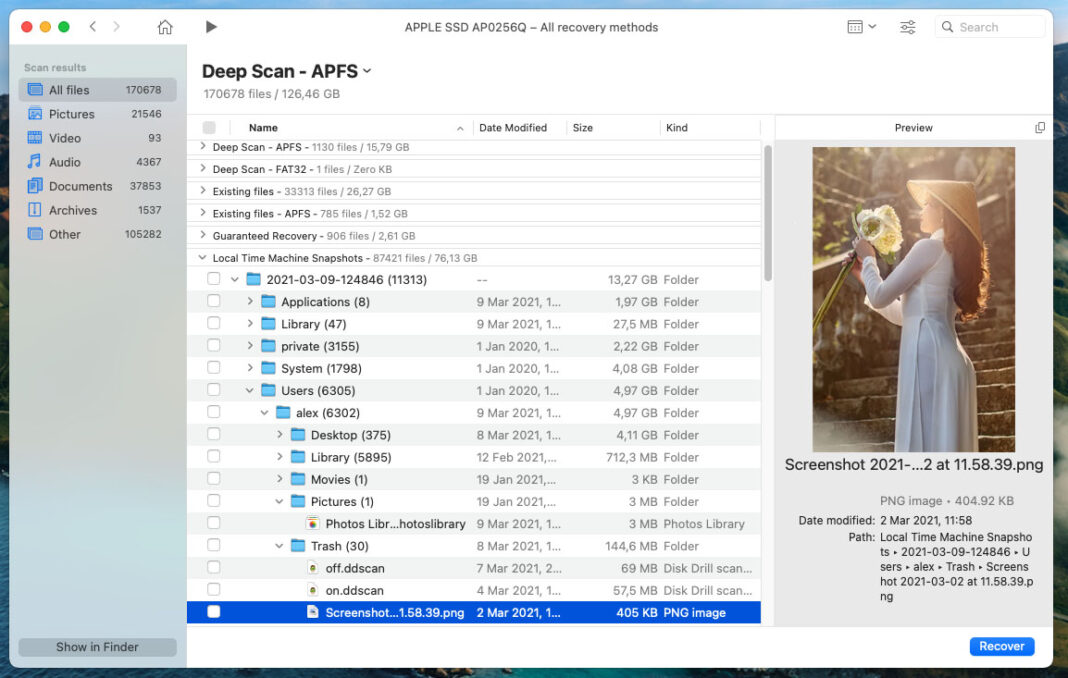Check the Trash (30) folder checkbox
The image size is (1068, 678).
(x=213, y=545)
